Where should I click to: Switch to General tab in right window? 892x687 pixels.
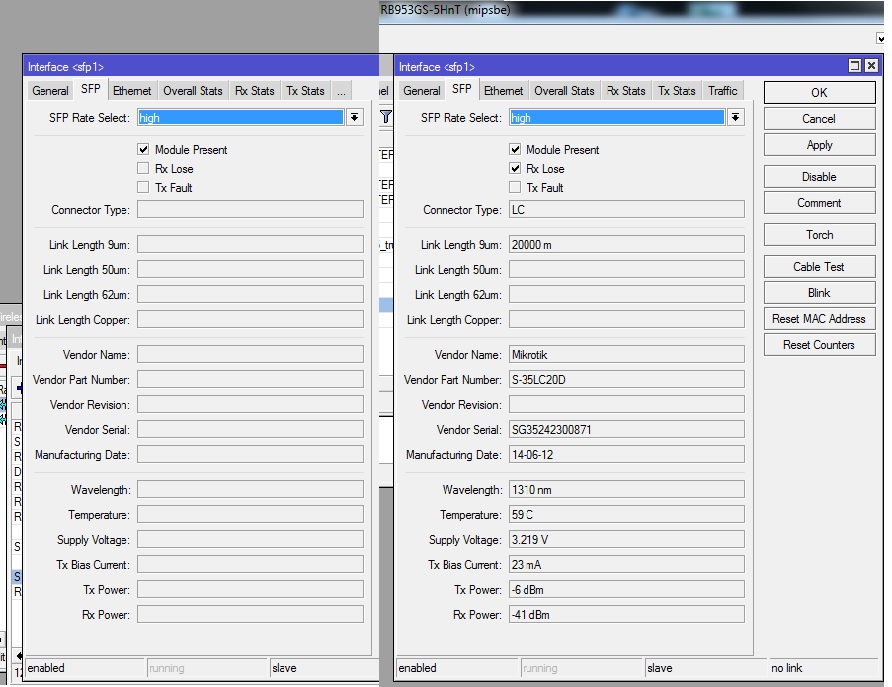pos(422,91)
